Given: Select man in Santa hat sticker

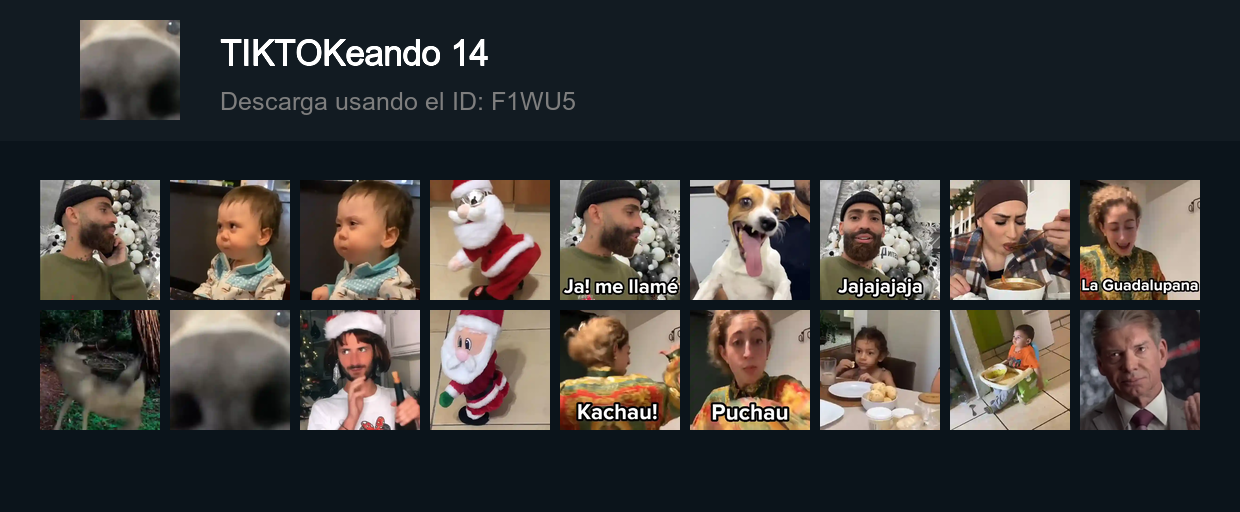Looking at the screenshot, I should pyautogui.click(x=360, y=370).
